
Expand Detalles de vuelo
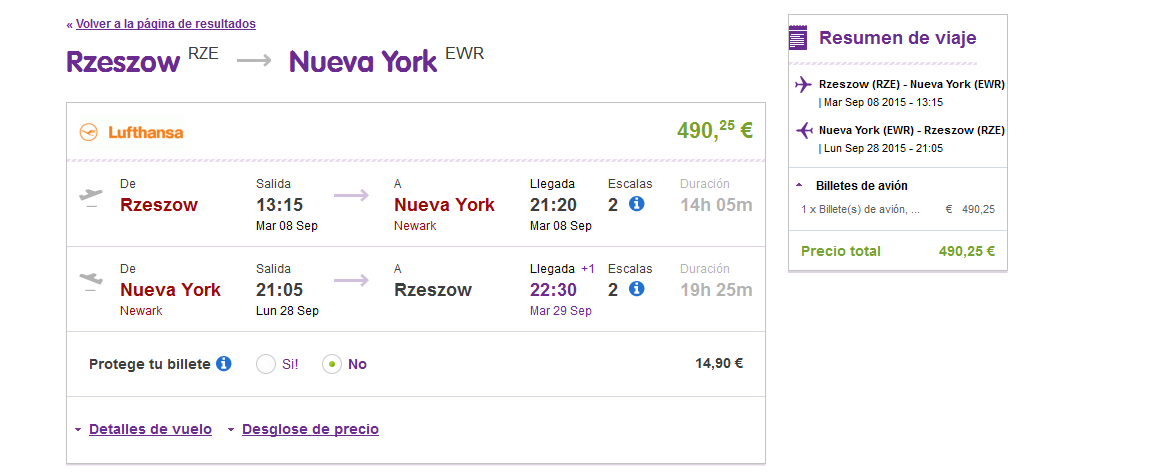[x=150, y=430]
